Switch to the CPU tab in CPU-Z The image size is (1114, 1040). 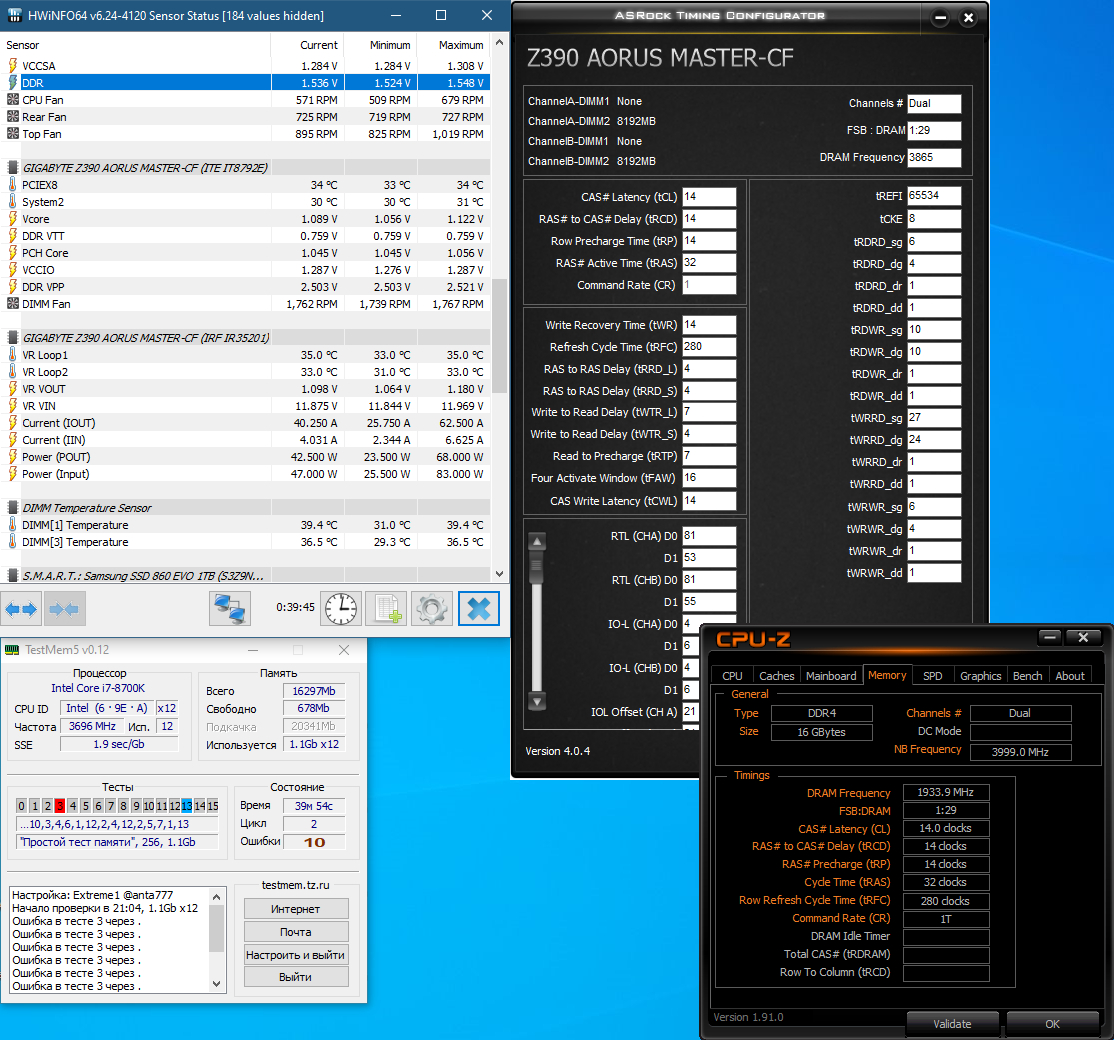tap(732, 676)
